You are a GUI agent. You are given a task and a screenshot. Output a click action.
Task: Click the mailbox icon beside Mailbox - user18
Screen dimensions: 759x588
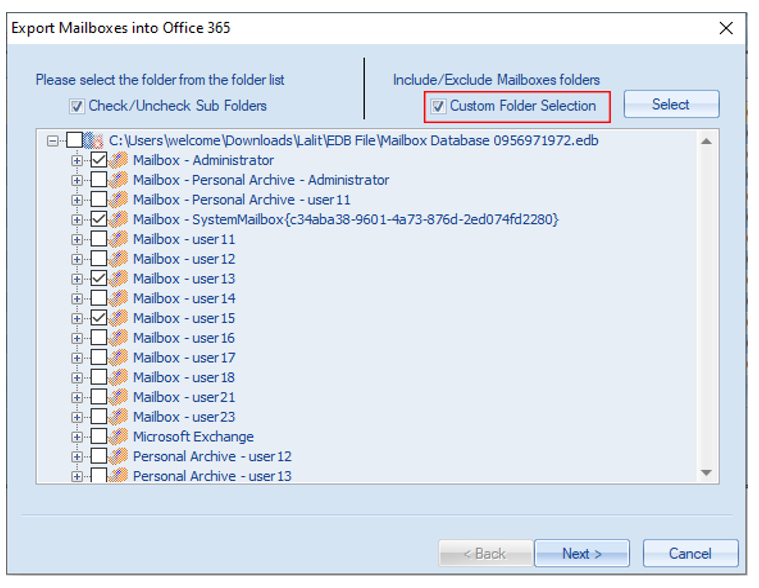click(119, 377)
